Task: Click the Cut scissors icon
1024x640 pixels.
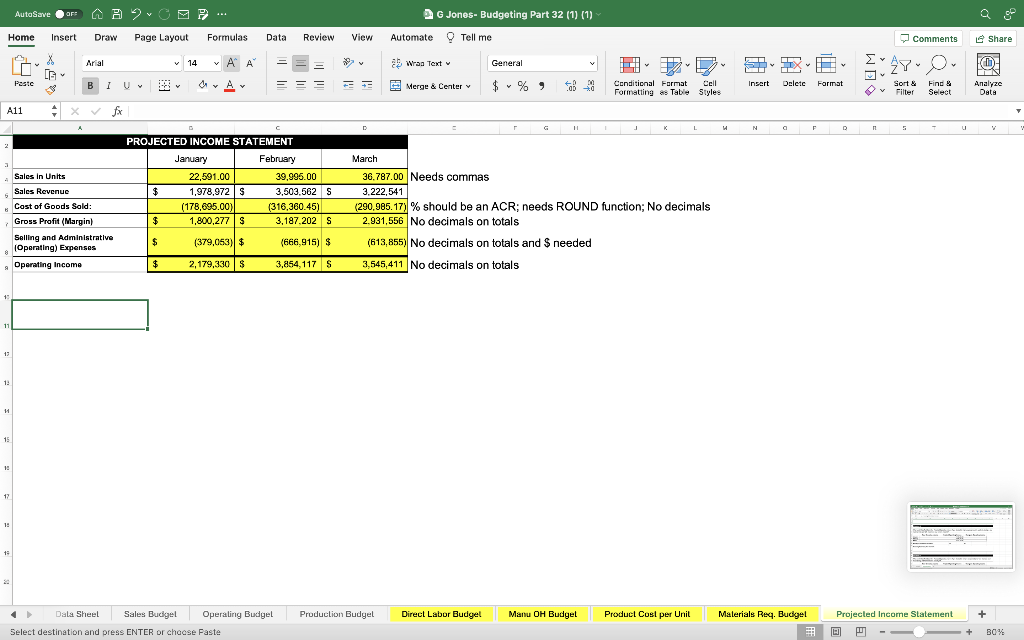Action: click(x=50, y=59)
